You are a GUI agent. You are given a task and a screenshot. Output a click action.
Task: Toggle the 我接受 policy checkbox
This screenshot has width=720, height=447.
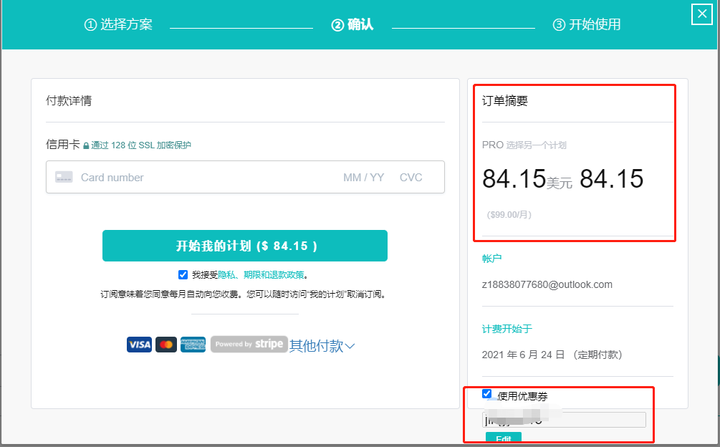click(x=183, y=275)
